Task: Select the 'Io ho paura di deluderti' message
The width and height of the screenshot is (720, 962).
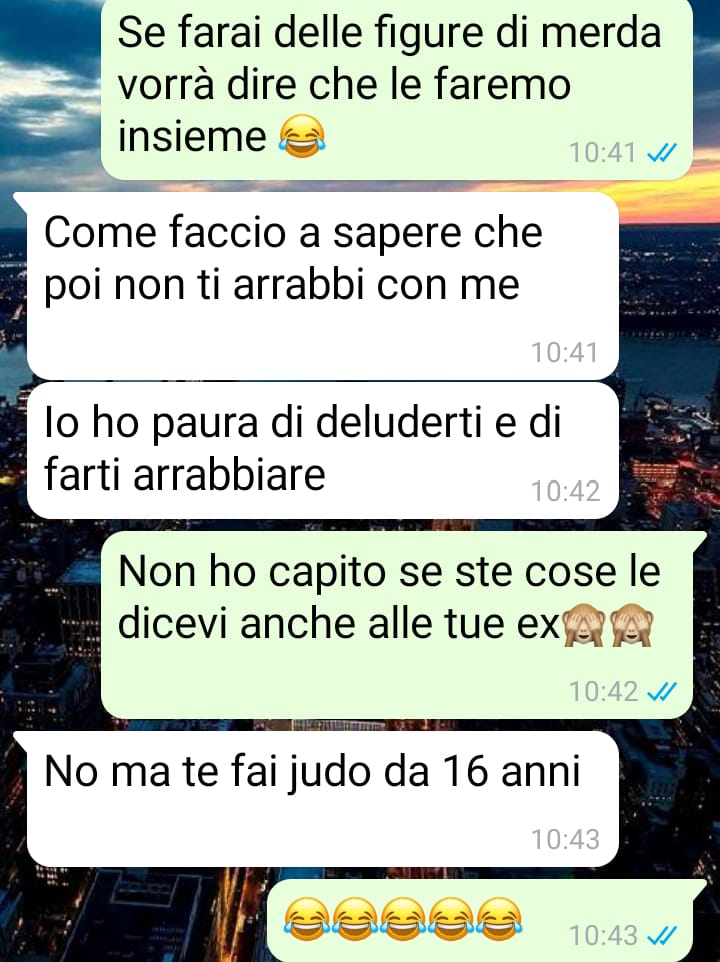Action: [x=323, y=451]
